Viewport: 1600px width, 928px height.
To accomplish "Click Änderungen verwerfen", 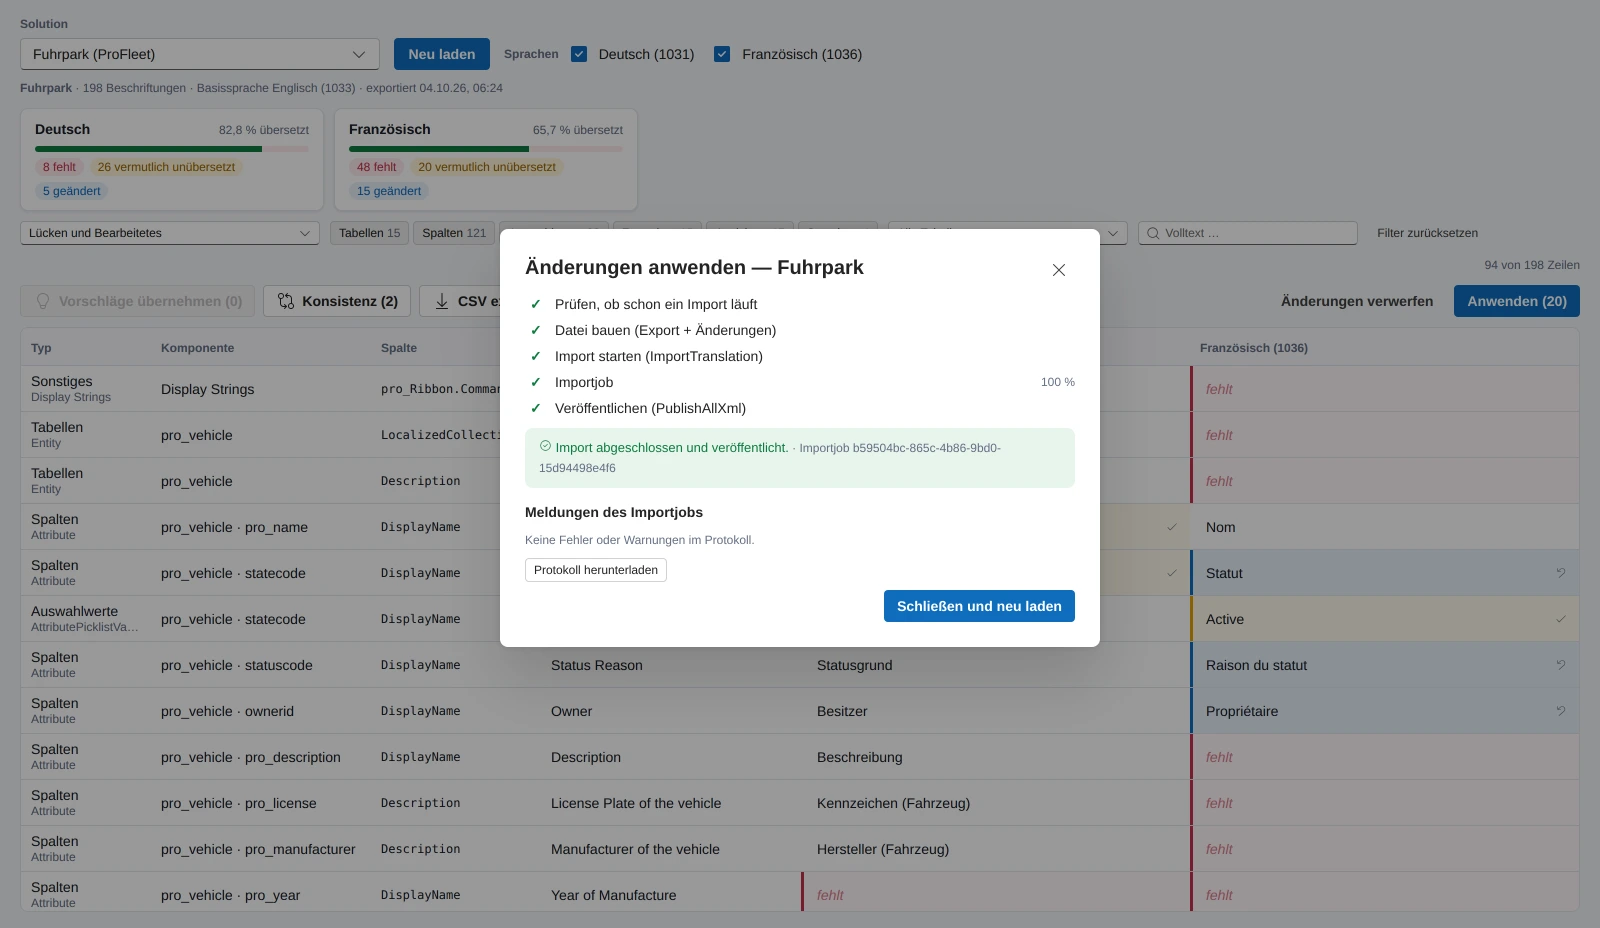I will click(1357, 301).
